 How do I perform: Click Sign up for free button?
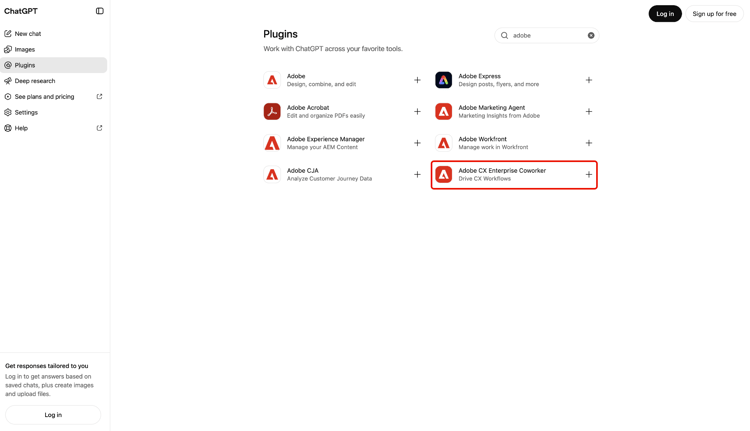(714, 14)
